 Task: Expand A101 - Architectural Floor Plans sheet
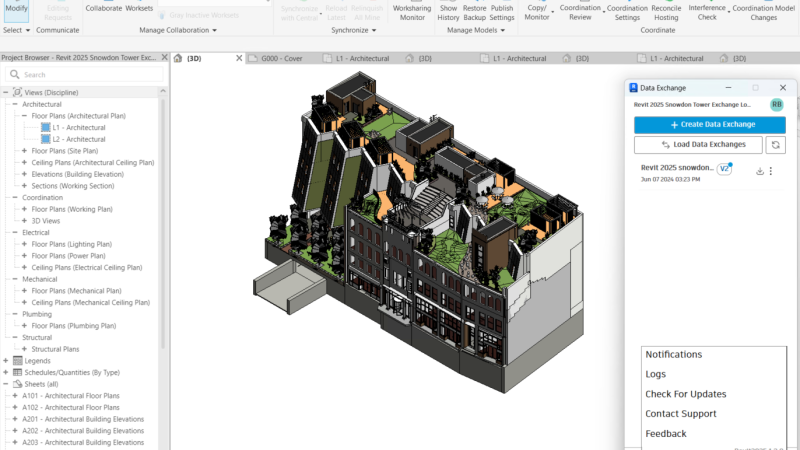15,396
